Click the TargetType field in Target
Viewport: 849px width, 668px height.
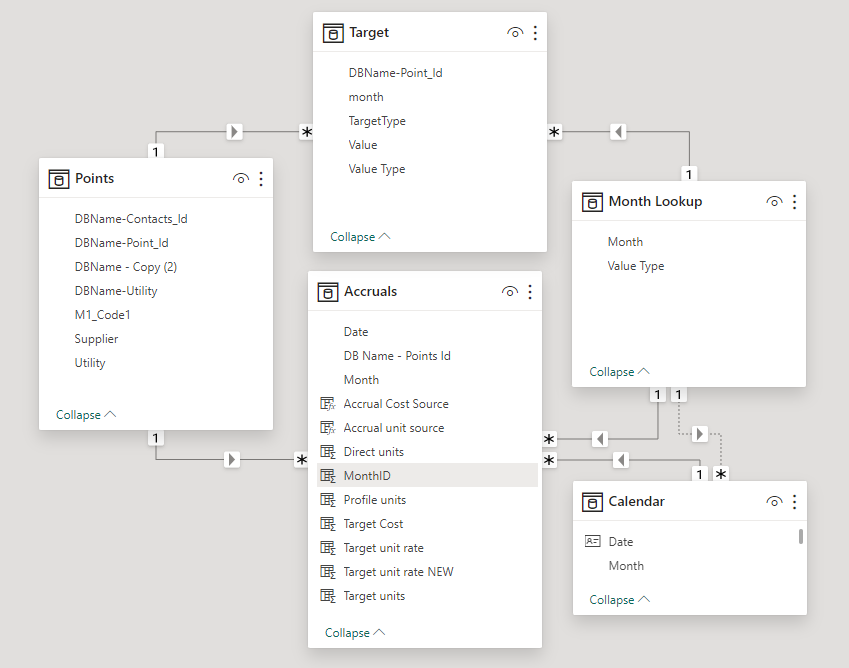[377, 121]
